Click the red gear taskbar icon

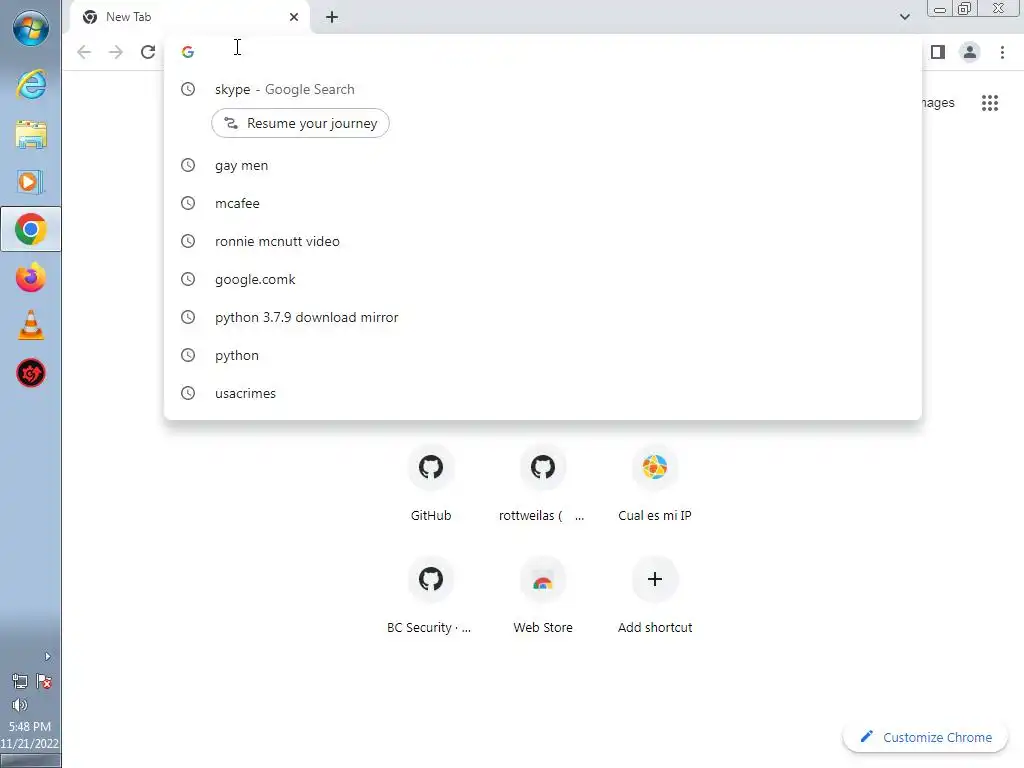pos(31,374)
